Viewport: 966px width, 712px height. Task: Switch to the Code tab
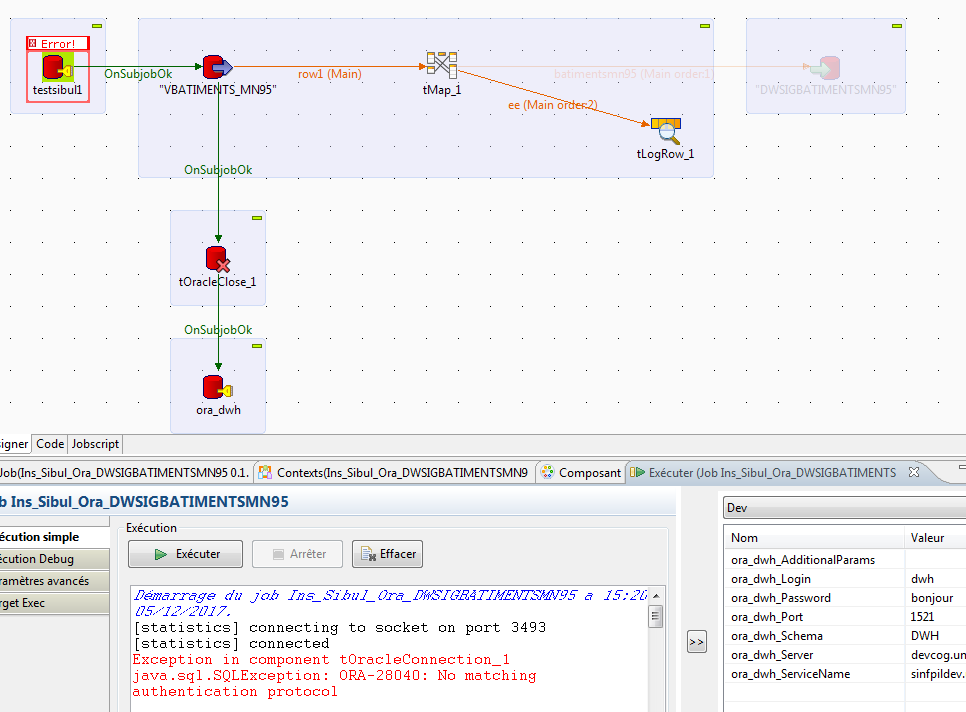click(49, 443)
